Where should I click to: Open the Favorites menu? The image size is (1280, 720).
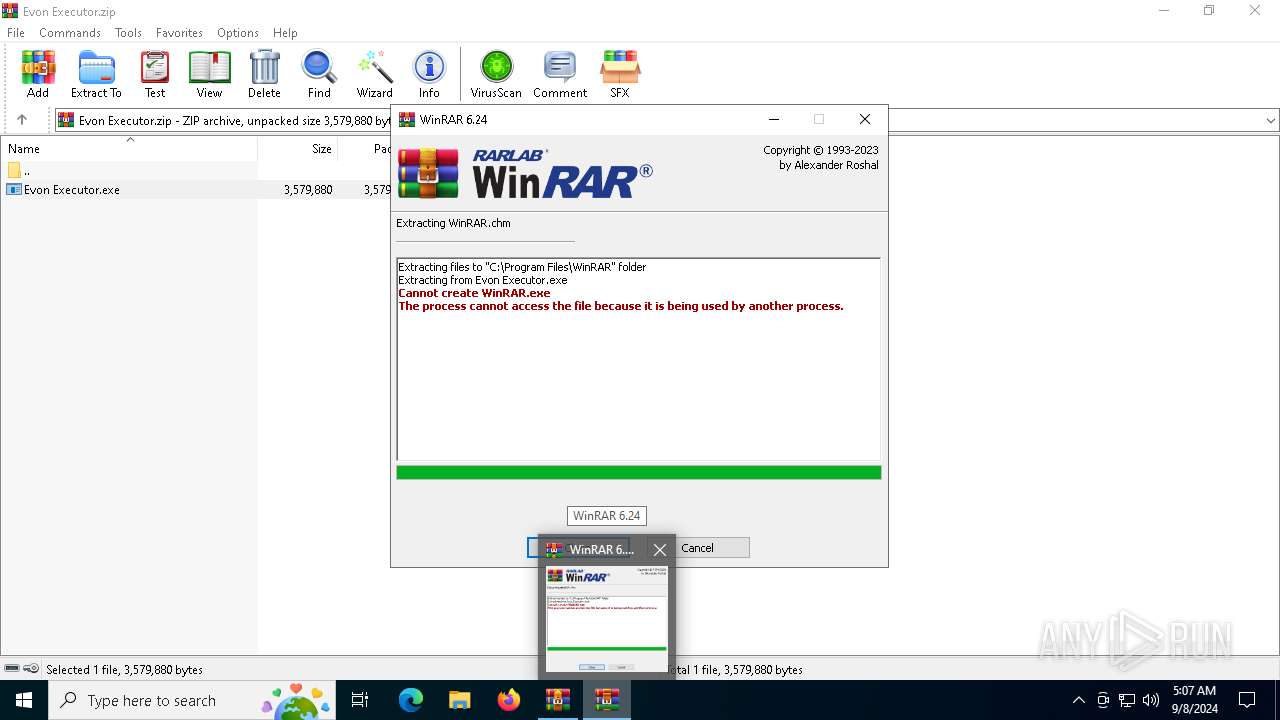pyautogui.click(x=179, y=33)
